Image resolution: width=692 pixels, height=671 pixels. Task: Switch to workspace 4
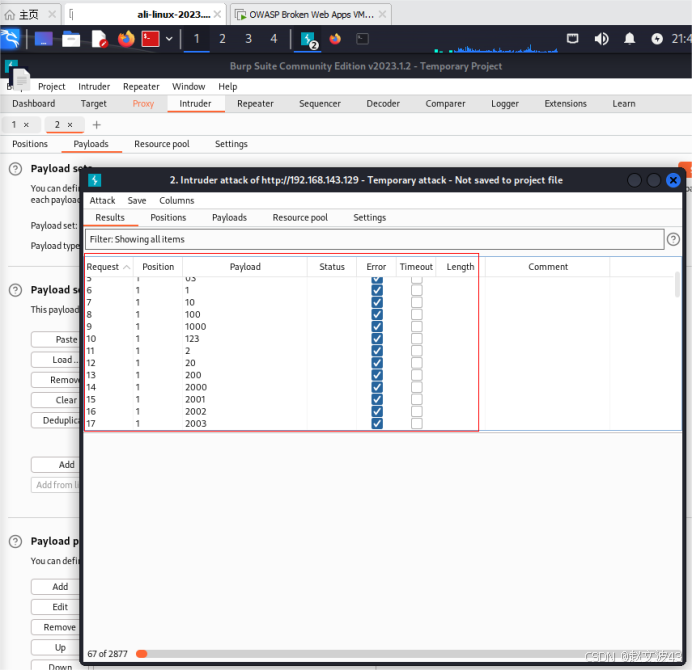(x=274, y=39)
